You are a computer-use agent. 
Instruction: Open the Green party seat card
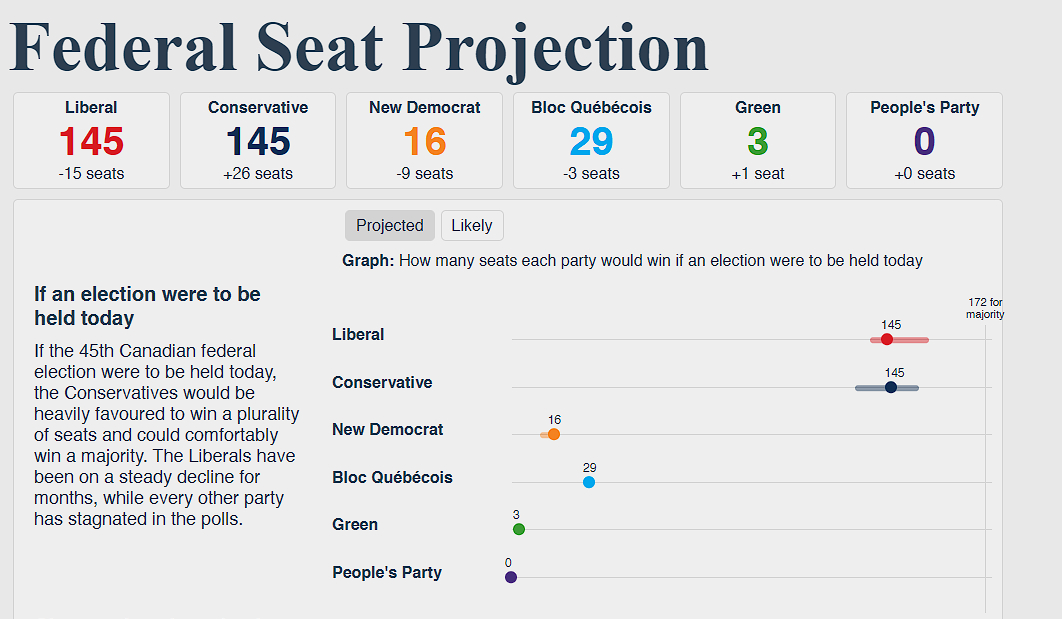758,140
